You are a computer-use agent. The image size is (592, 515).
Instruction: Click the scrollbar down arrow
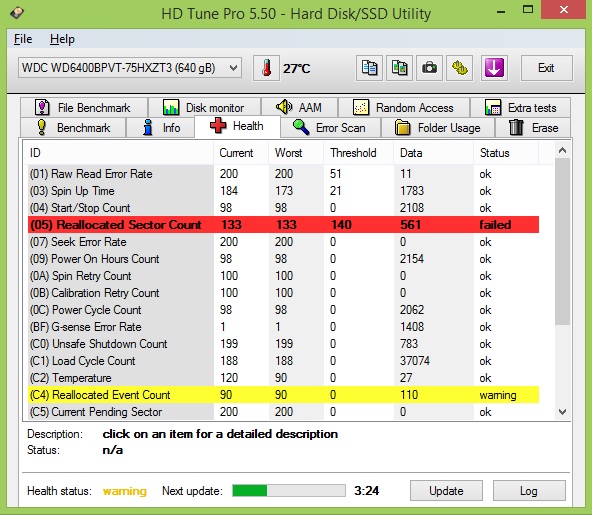point(562,412)
